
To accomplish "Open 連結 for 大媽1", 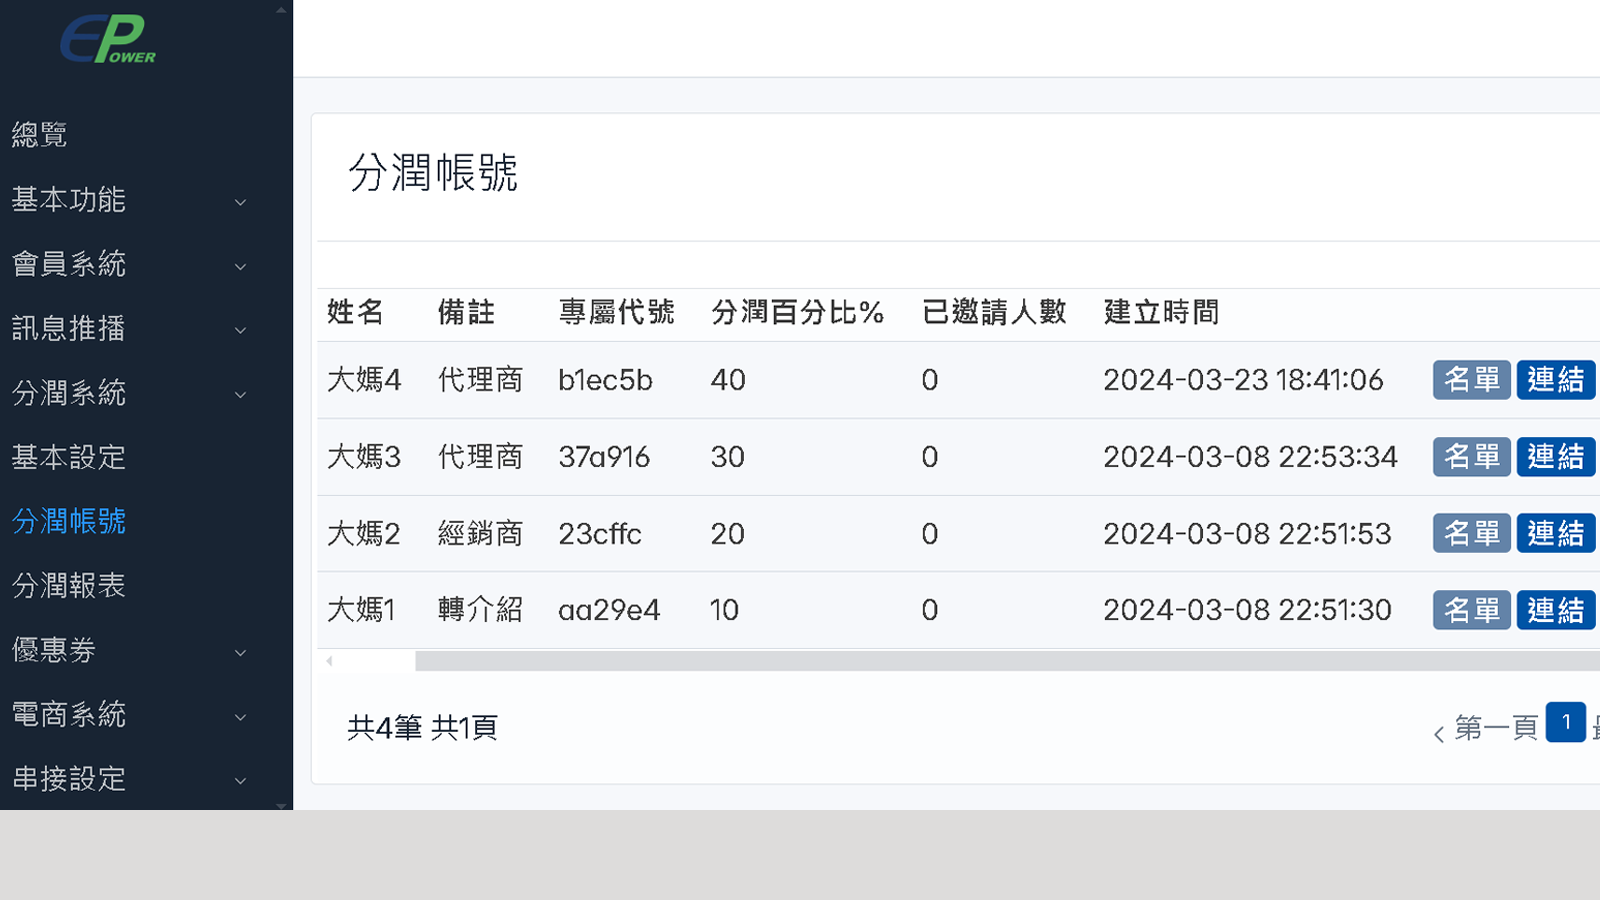I will [x=1555, y=610].
